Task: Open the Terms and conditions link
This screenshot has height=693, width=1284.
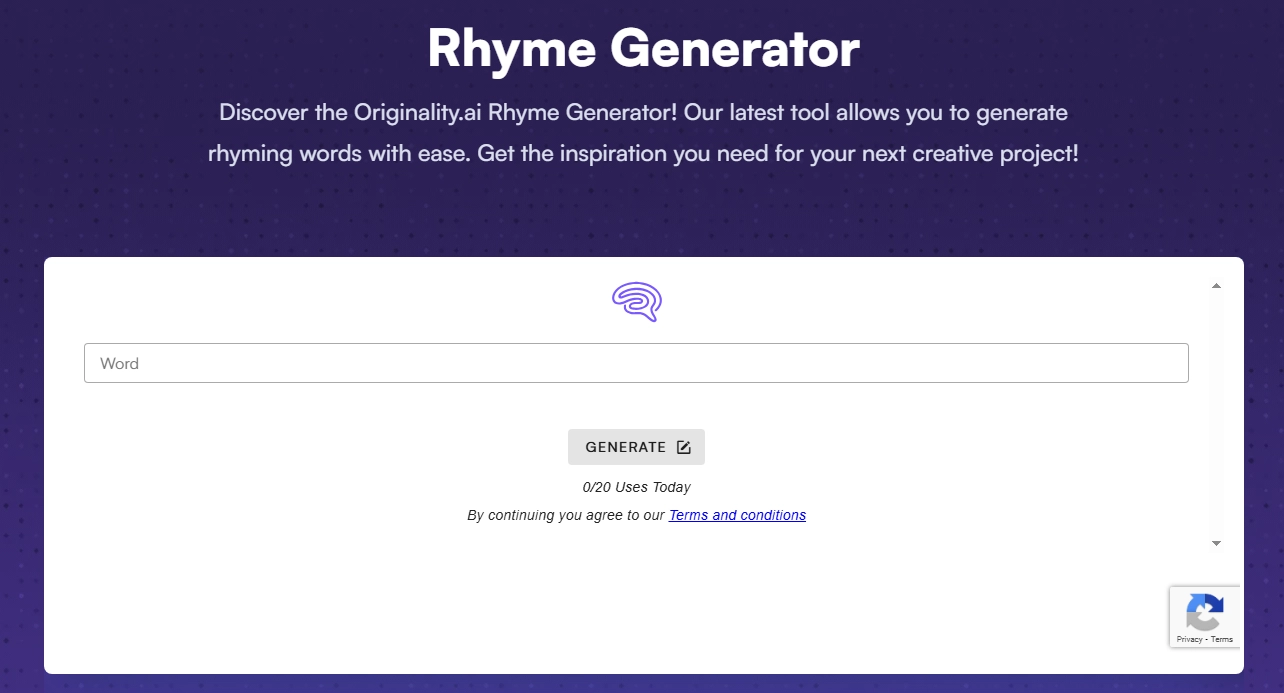Action: tap(737, 515)
